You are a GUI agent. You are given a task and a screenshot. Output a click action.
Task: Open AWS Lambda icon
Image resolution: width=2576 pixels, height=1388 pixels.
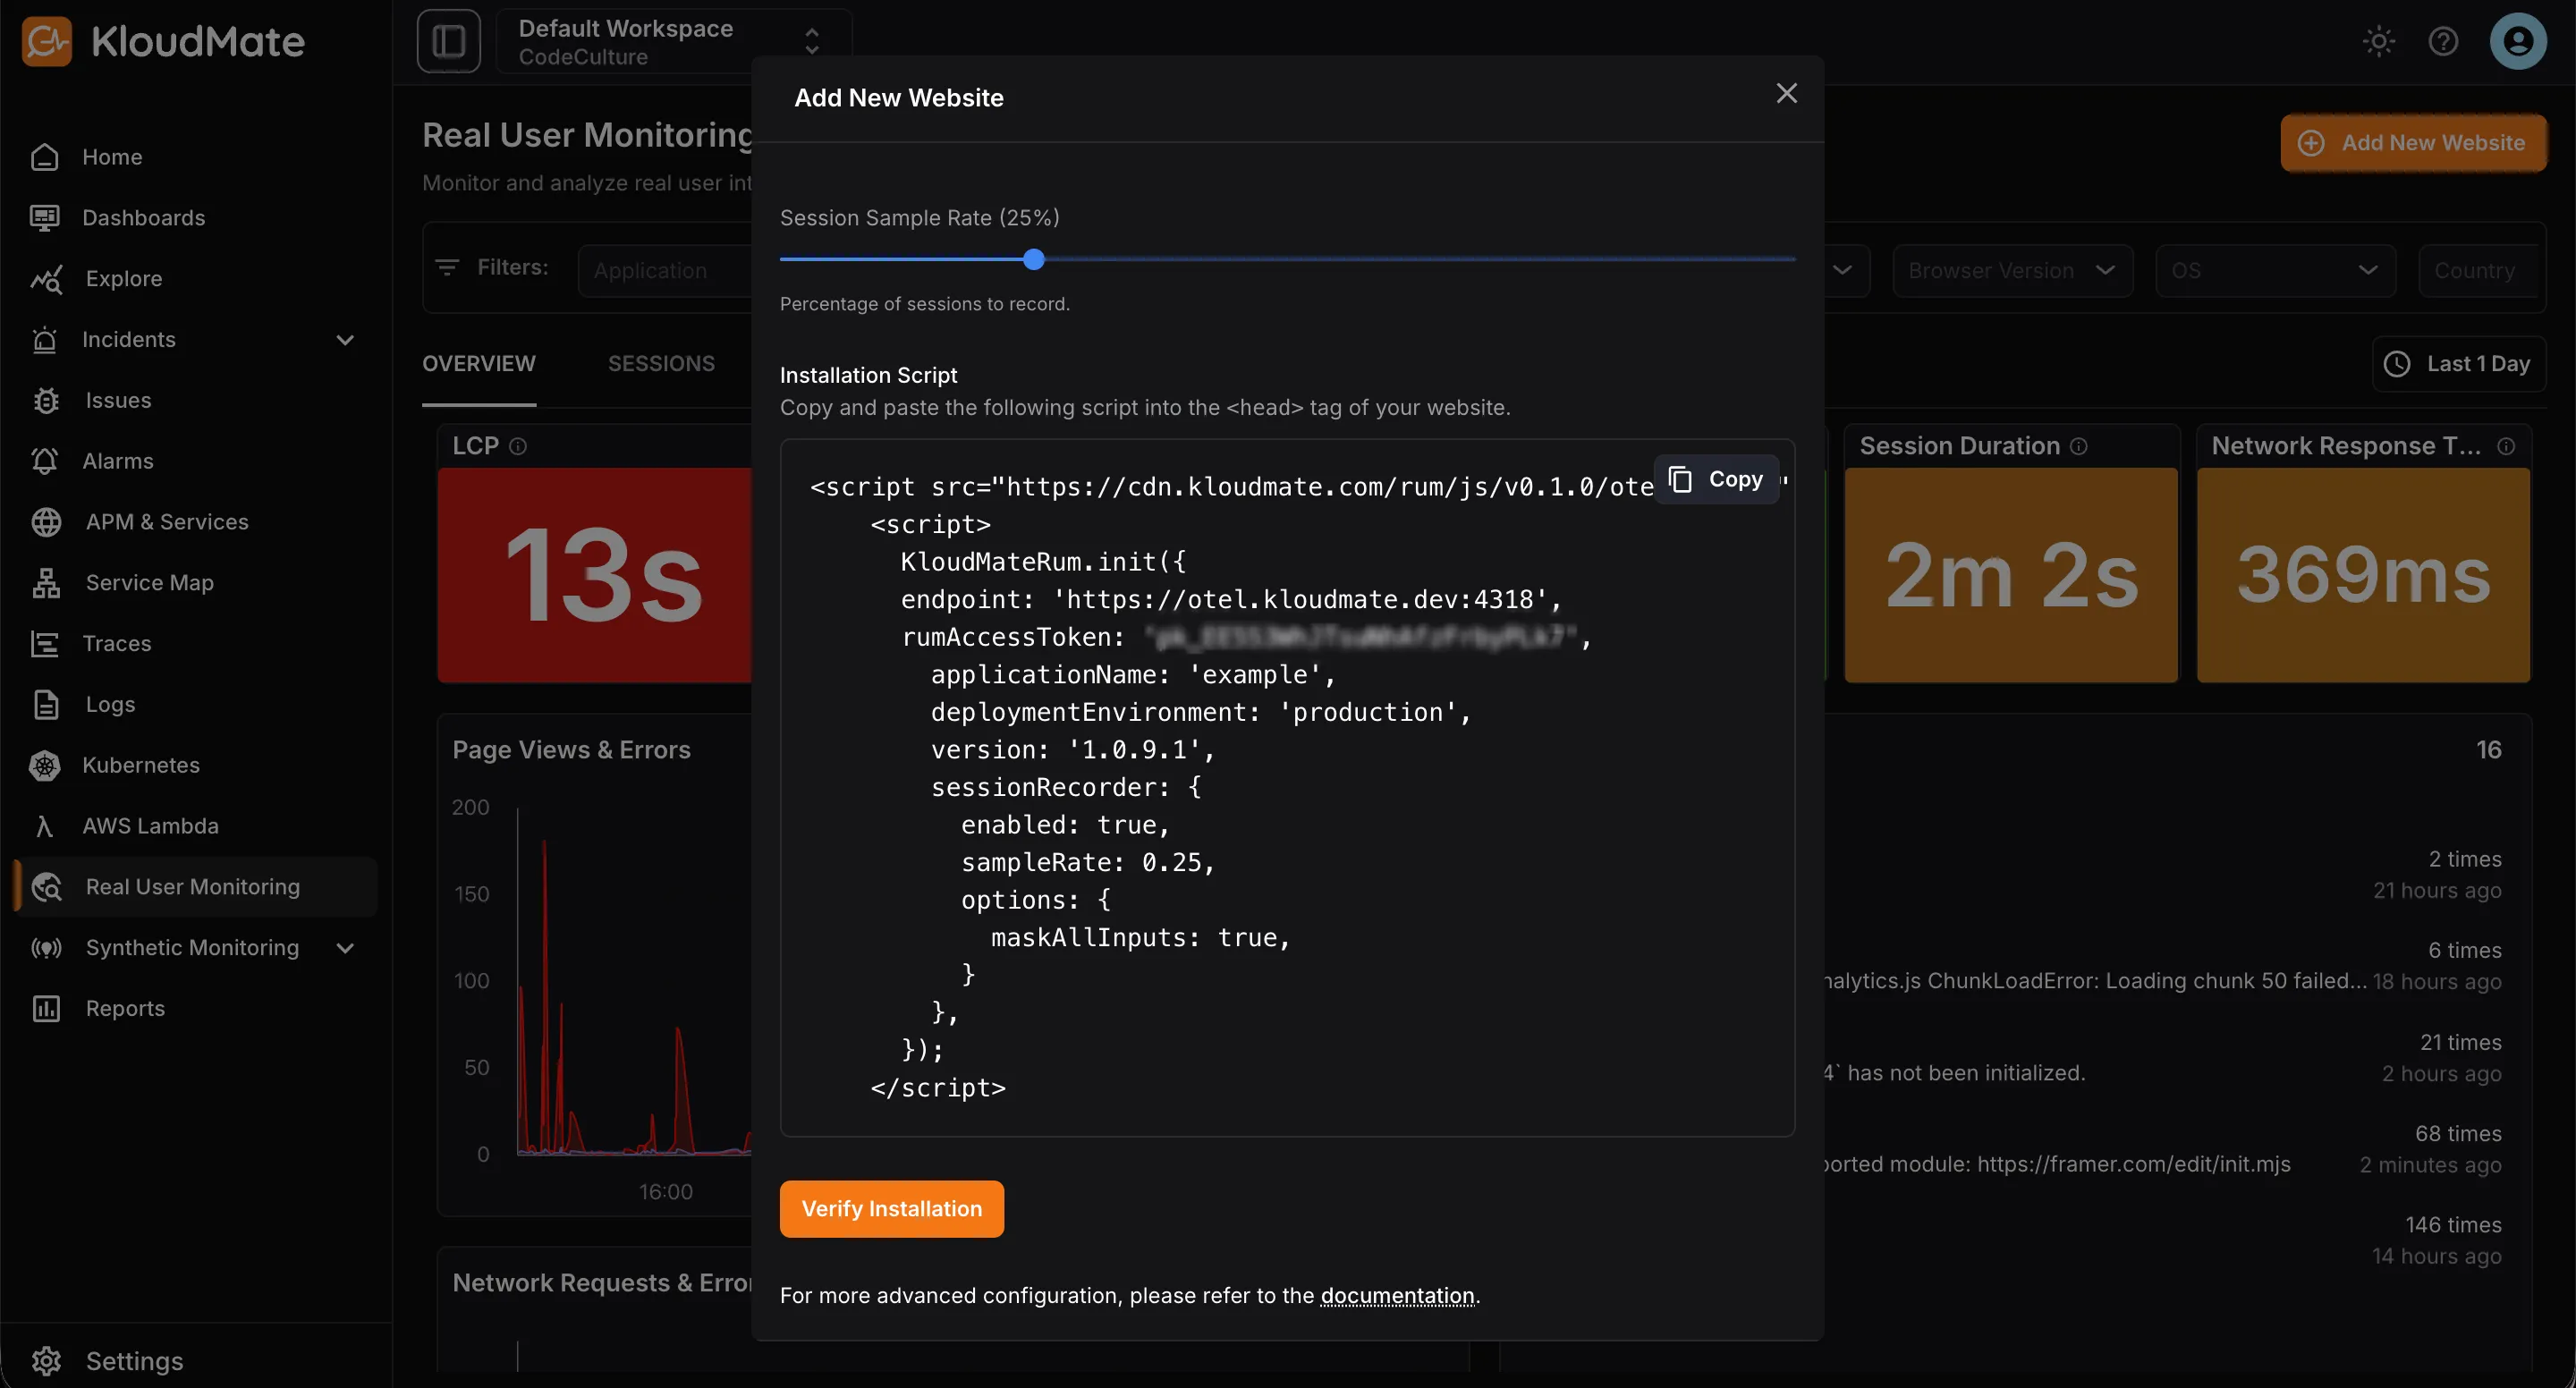[x=44, y=827]
